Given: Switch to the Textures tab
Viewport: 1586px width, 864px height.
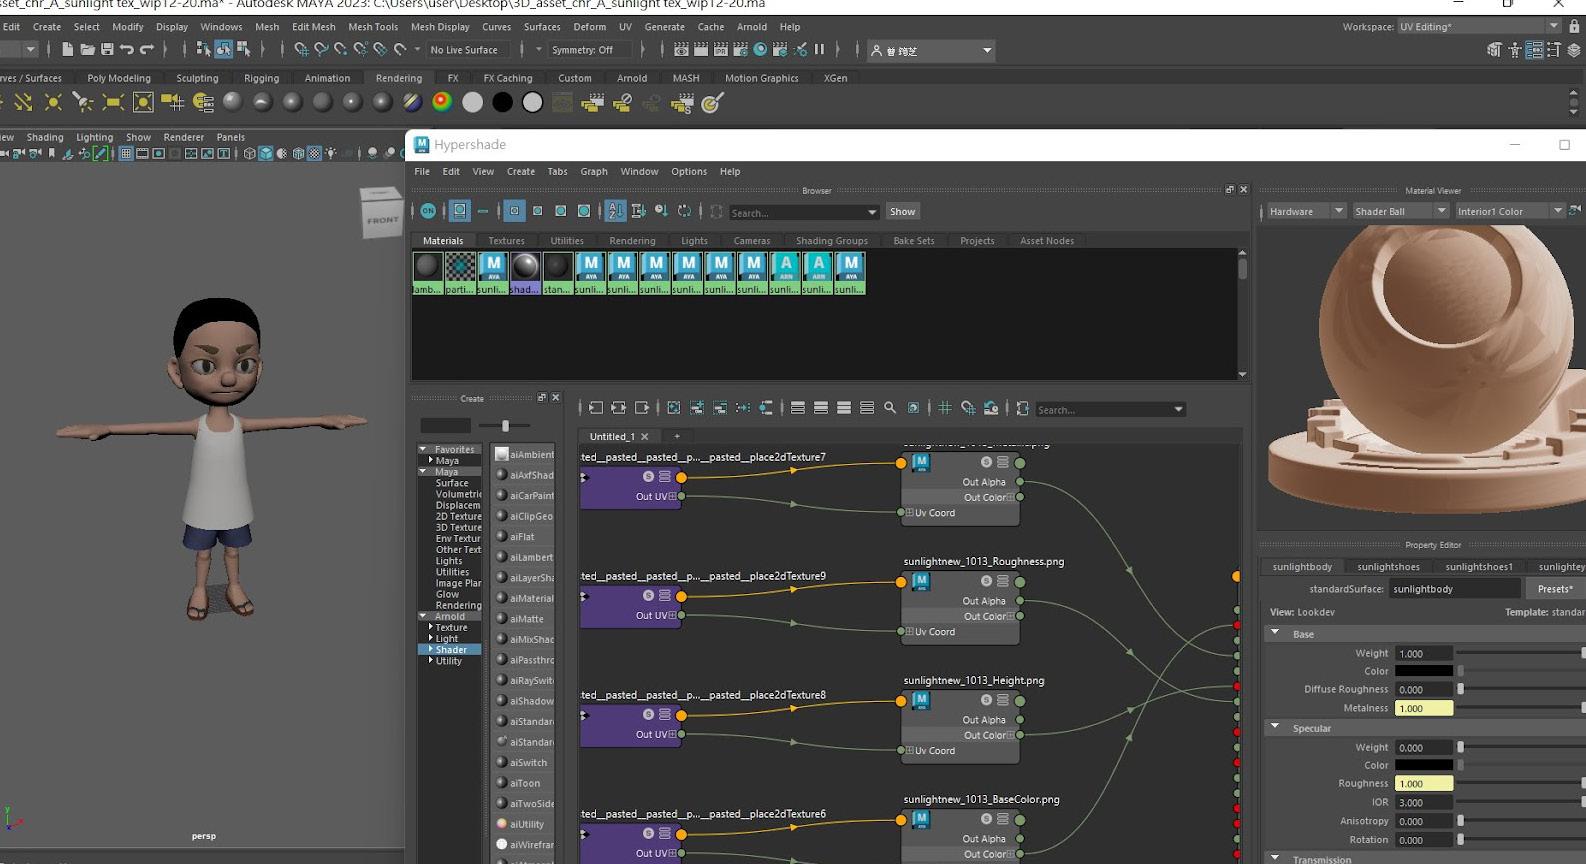Looking at the screenshot, I should (506, 241).
